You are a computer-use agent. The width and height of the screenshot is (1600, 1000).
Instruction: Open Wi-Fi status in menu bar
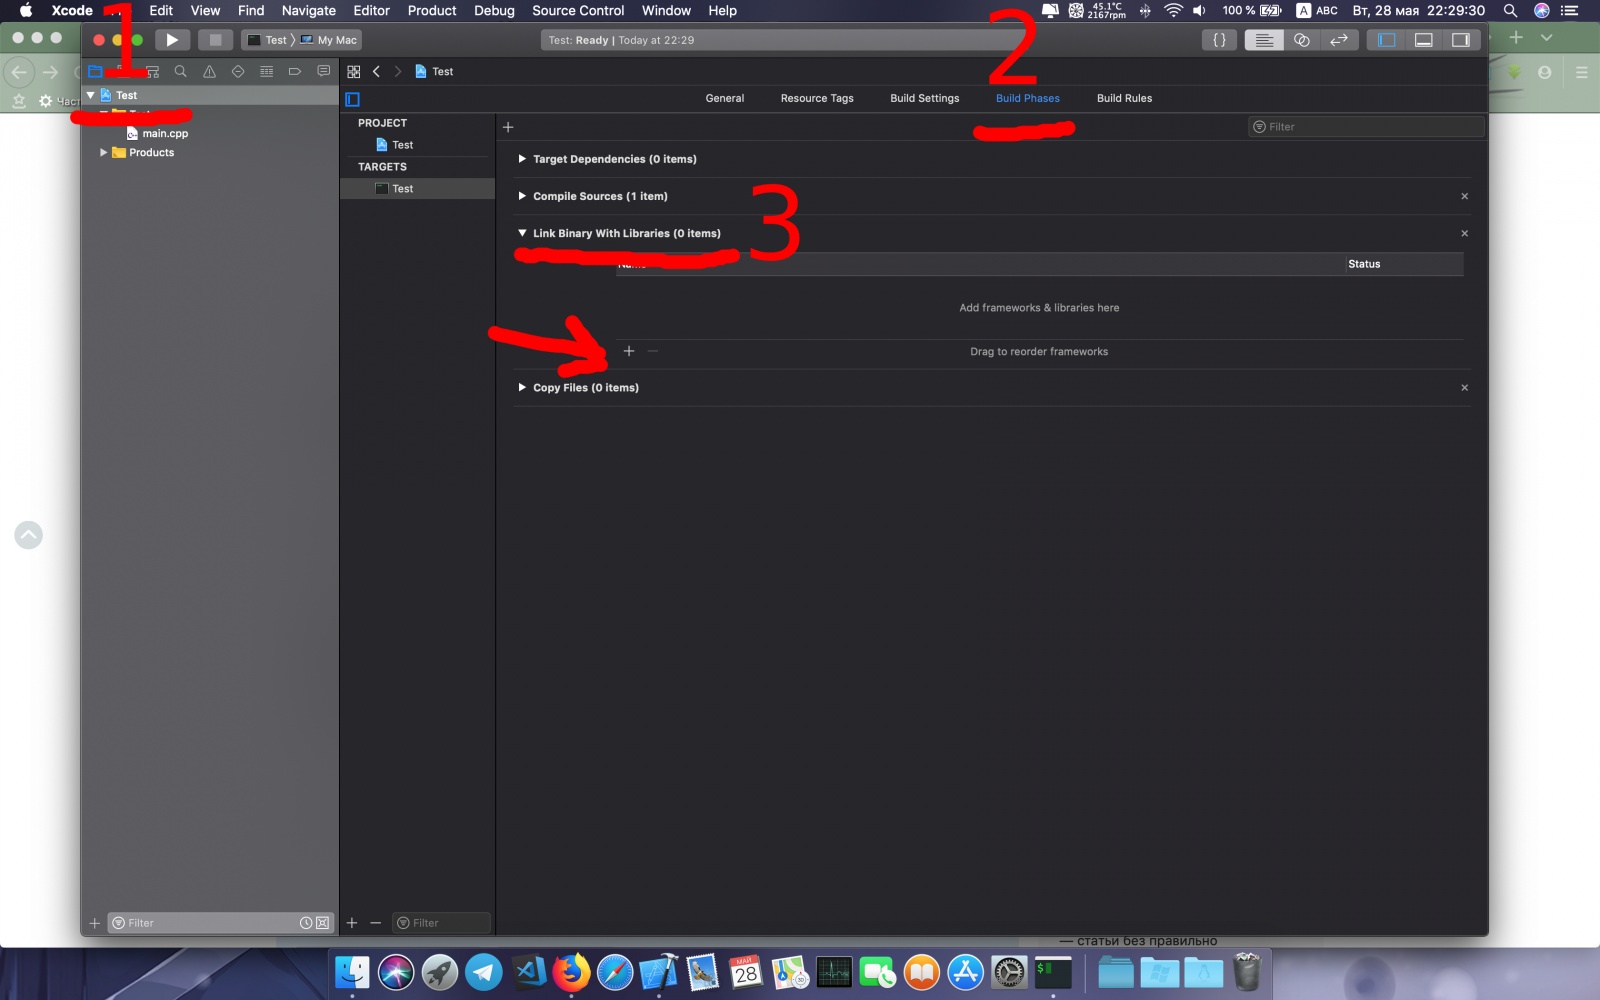(x=1173, y=11)
